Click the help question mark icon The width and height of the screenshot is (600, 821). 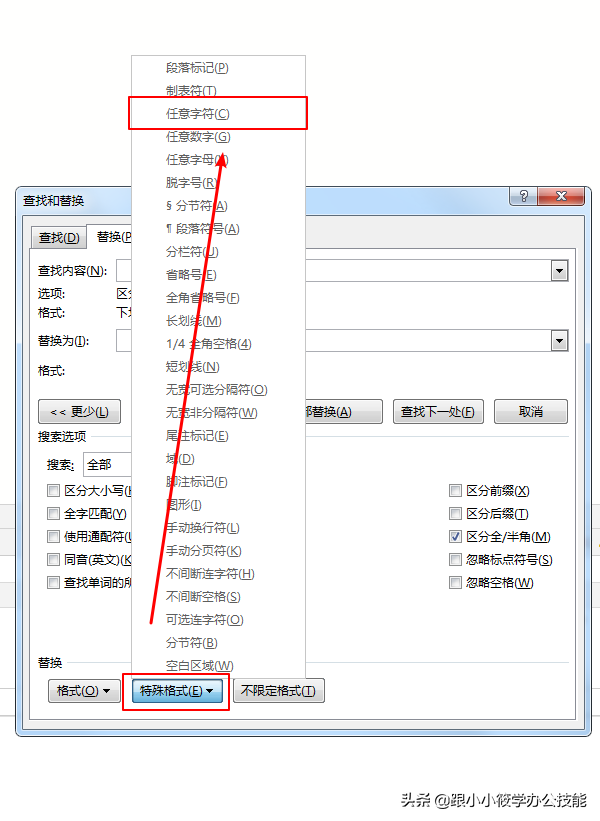(x=523, y=196)
